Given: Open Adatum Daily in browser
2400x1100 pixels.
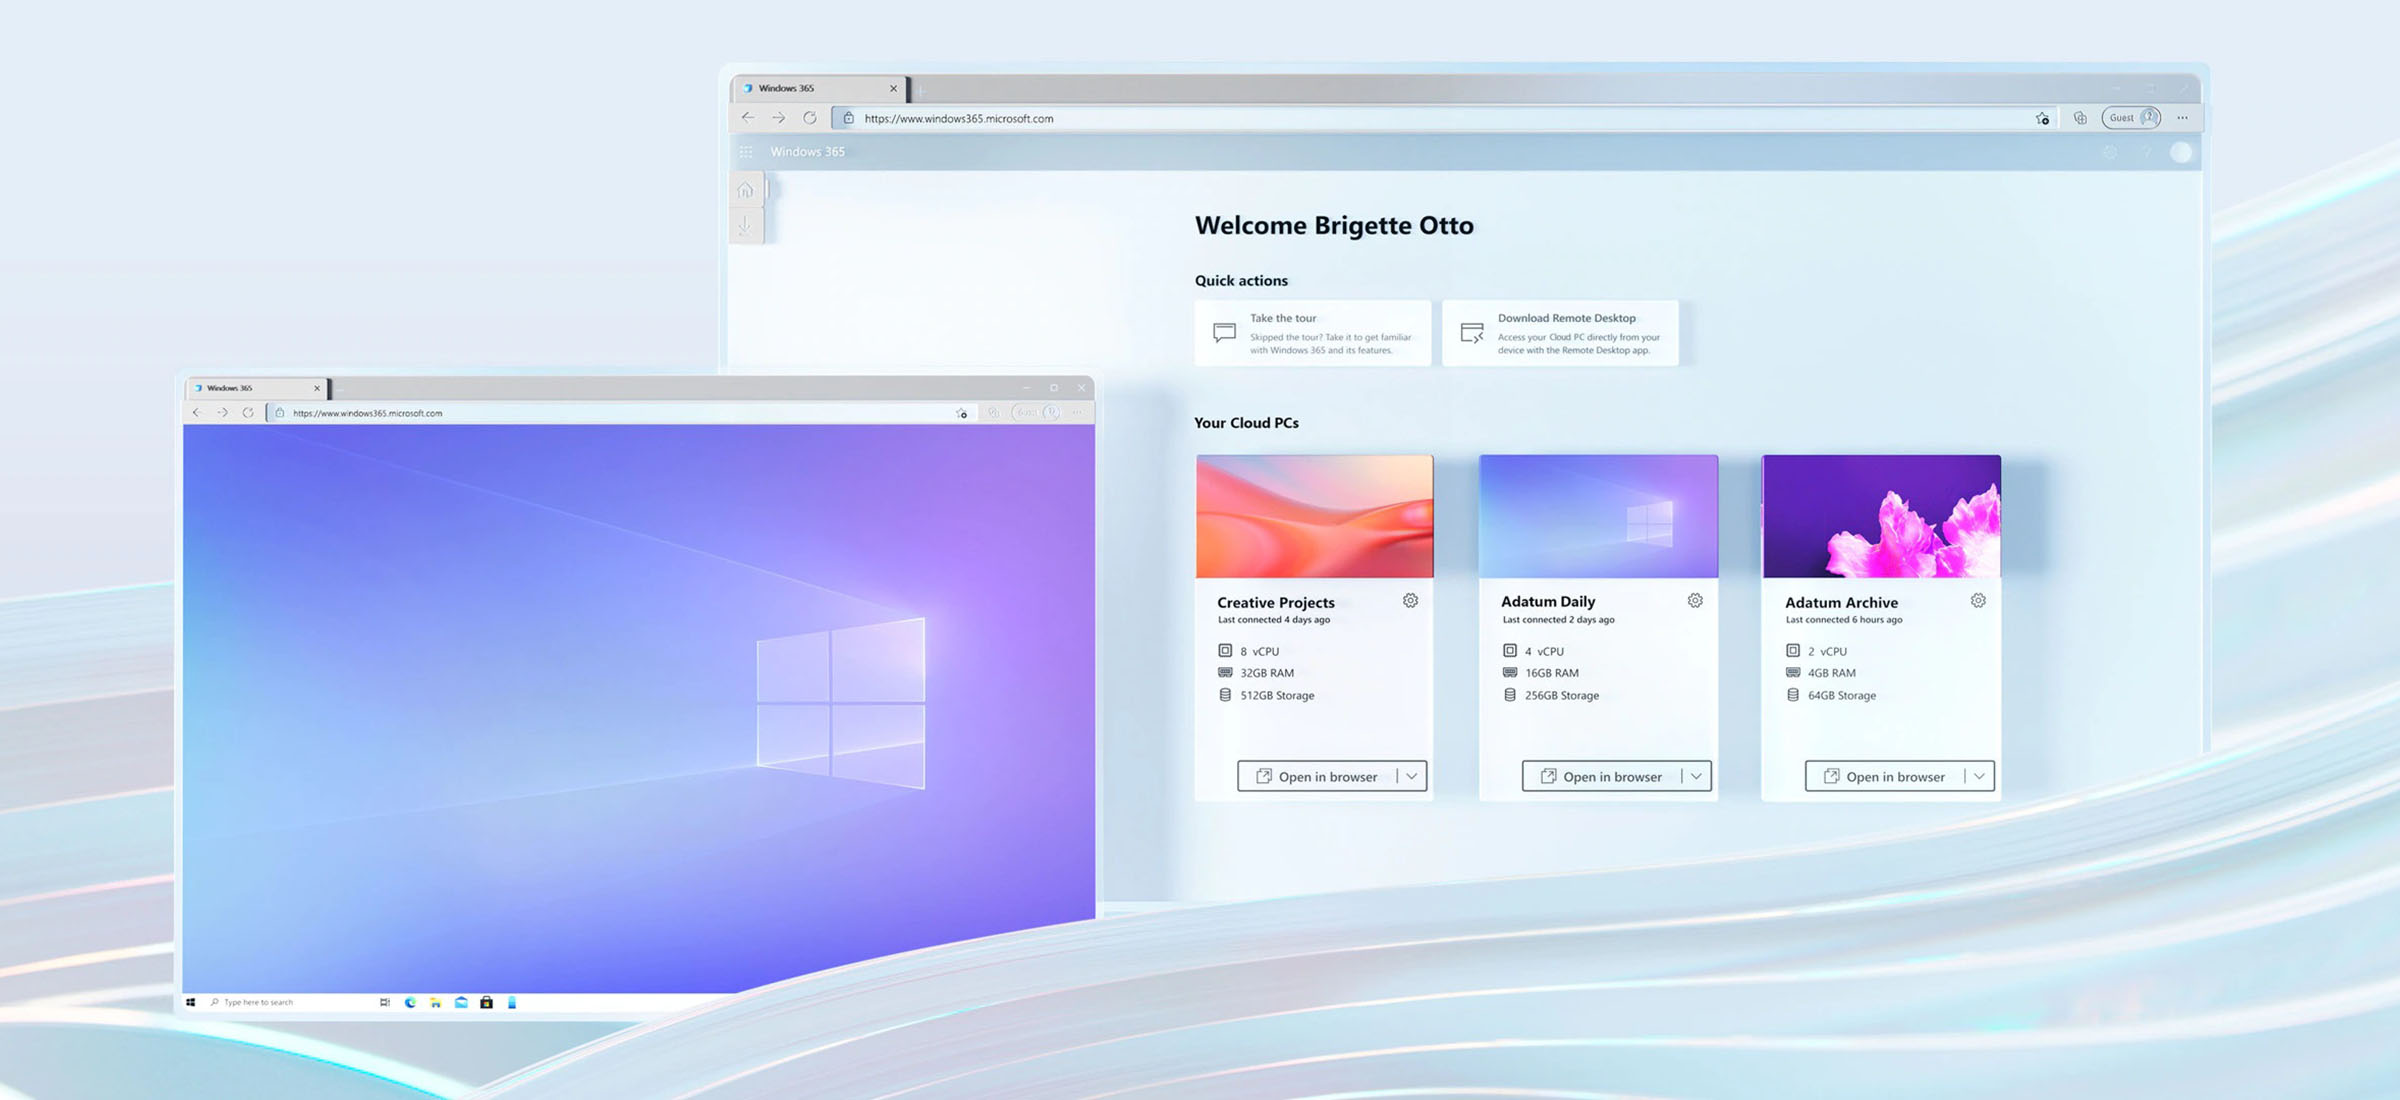Looking at the screenshot, I should coord(1601,776).
